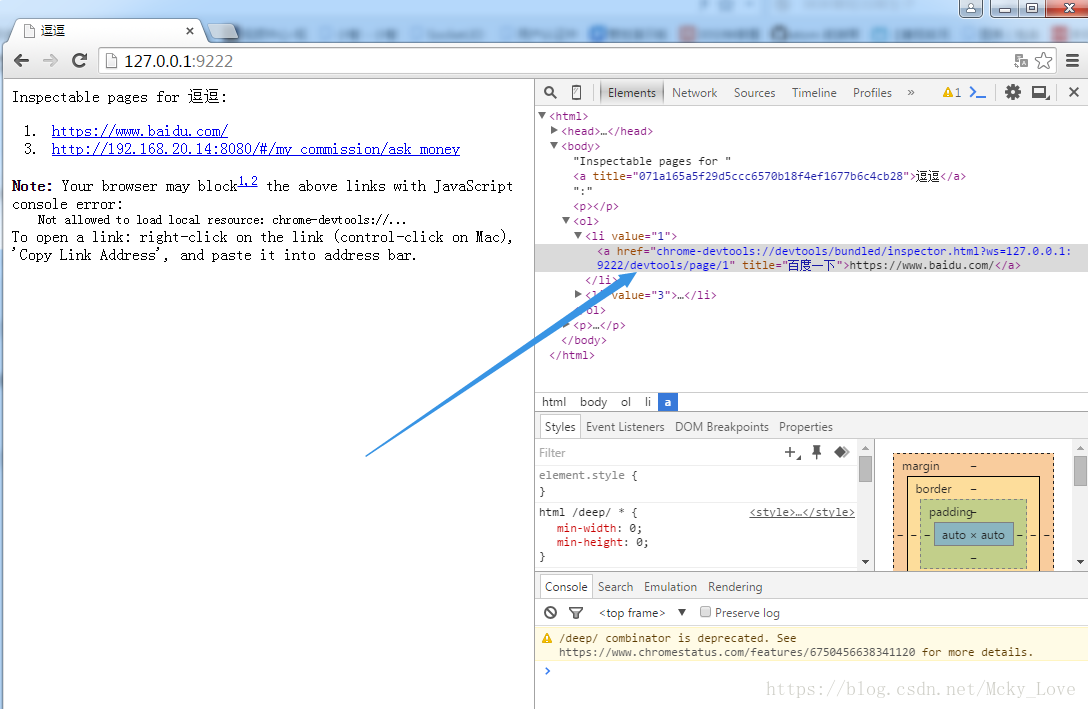Toggle element state pin icon in Styles
Image resolution: width=1088 pixels, height=709 pixels.
817,452
